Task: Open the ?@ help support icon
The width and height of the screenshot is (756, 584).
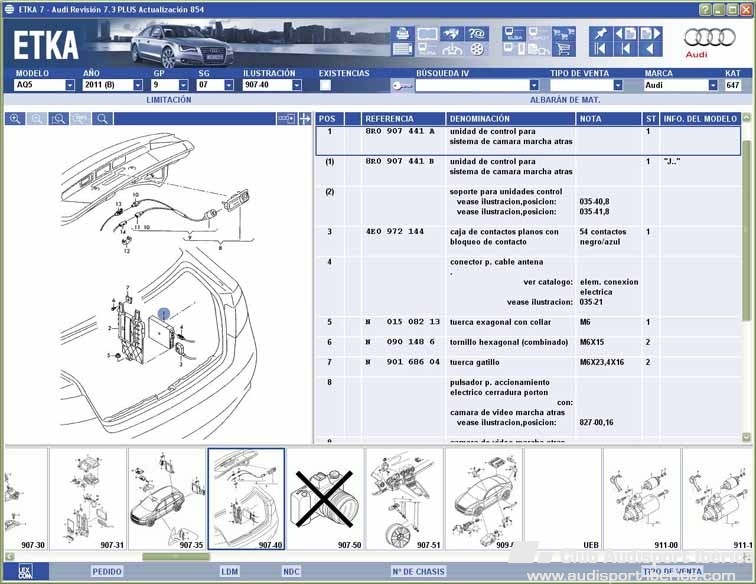Action: 476,34
